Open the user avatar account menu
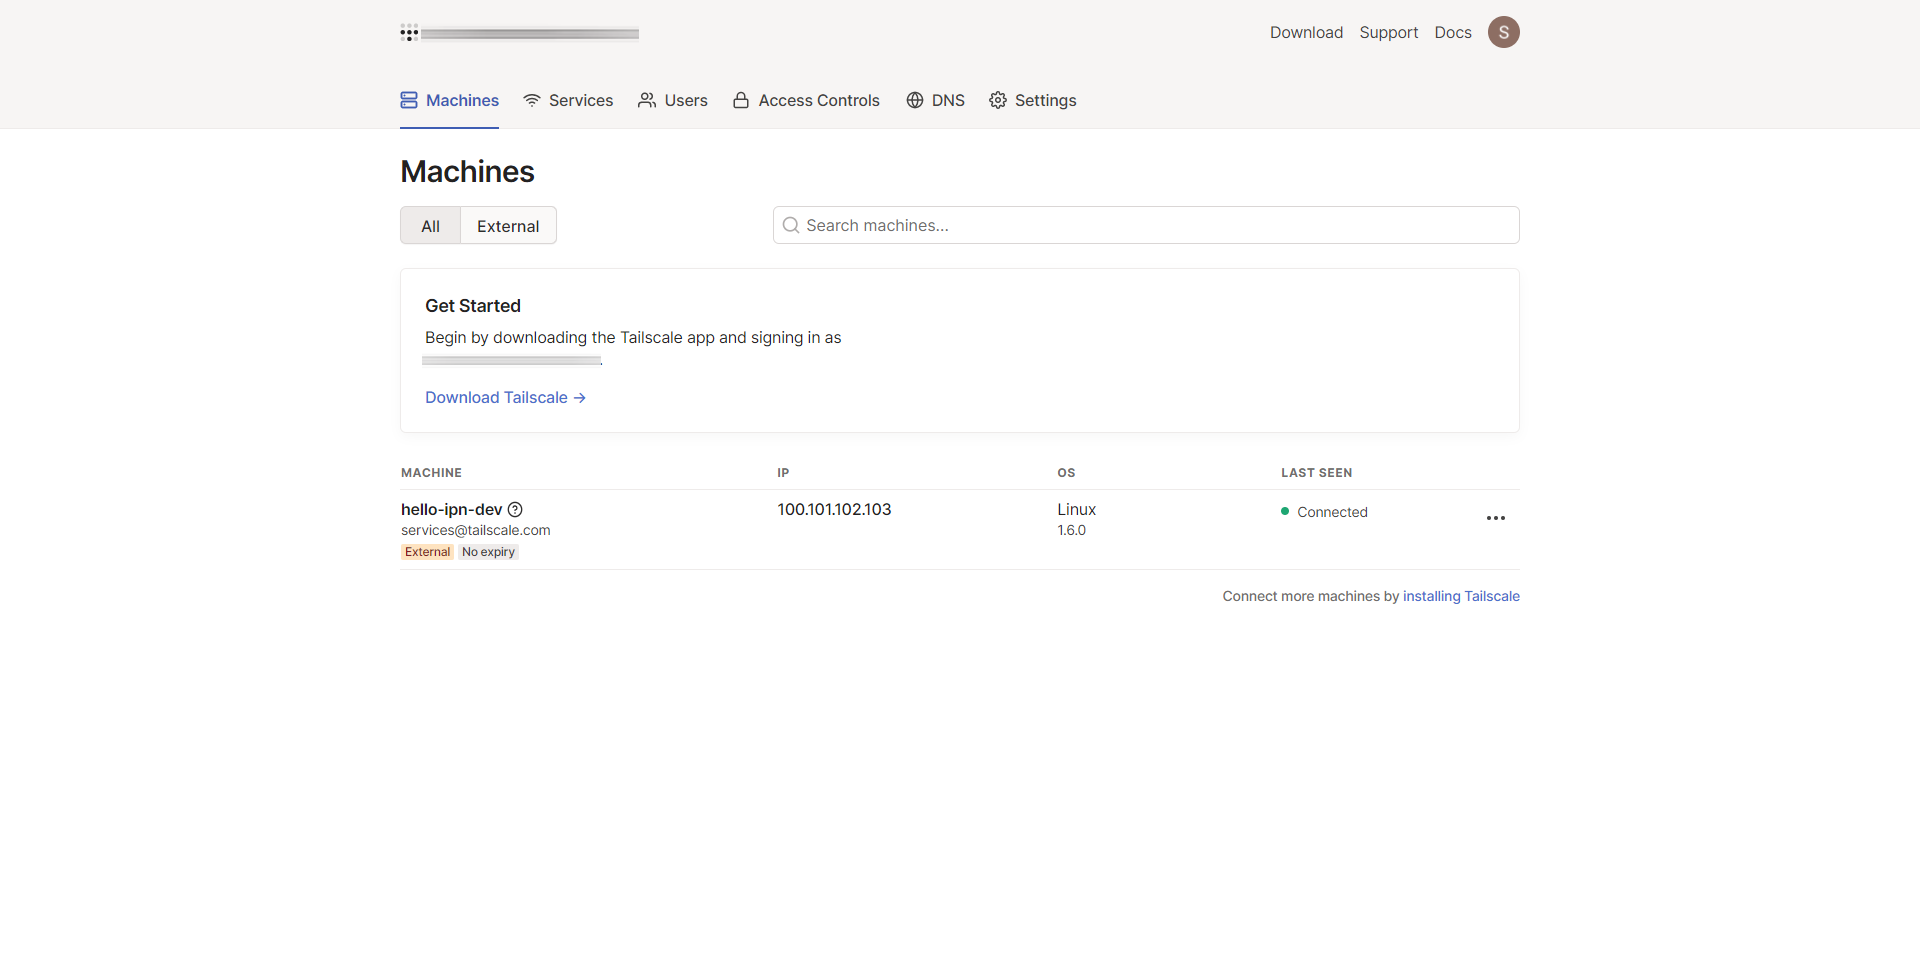The width and height of the screenshot is (1920, 969). coord(1503,32)
